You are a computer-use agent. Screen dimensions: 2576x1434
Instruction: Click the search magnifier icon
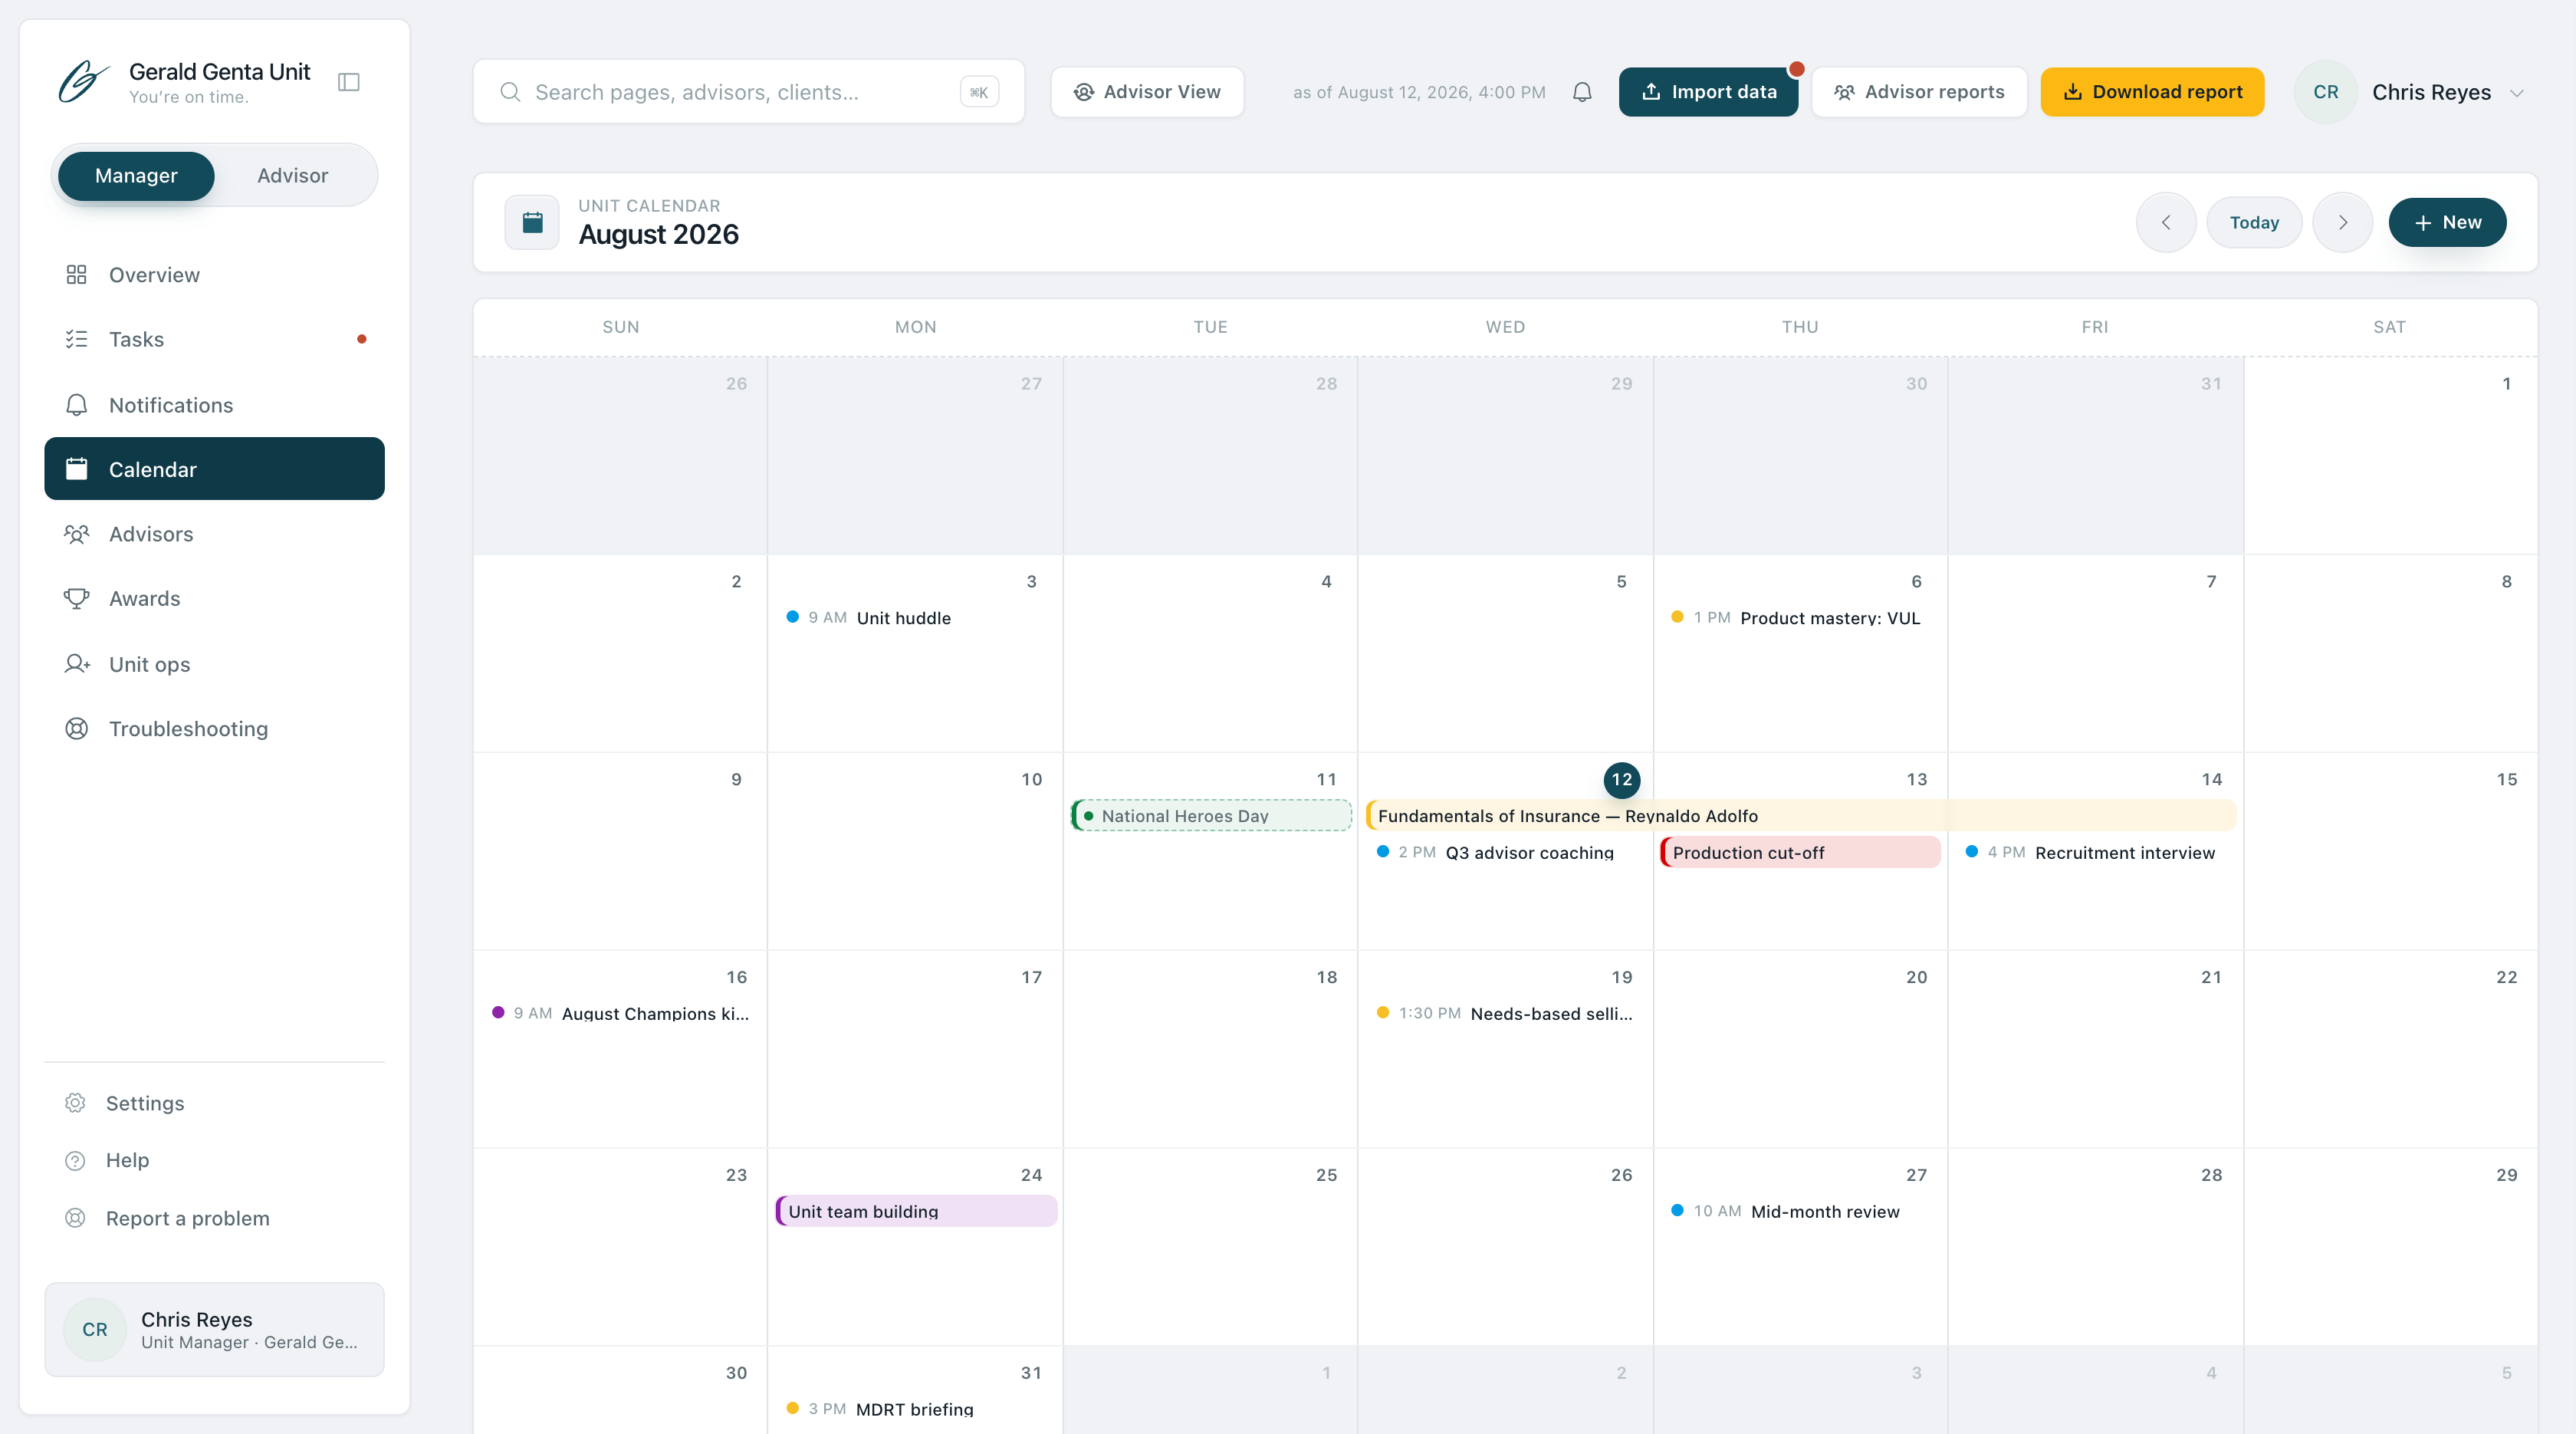click(510, 92)
